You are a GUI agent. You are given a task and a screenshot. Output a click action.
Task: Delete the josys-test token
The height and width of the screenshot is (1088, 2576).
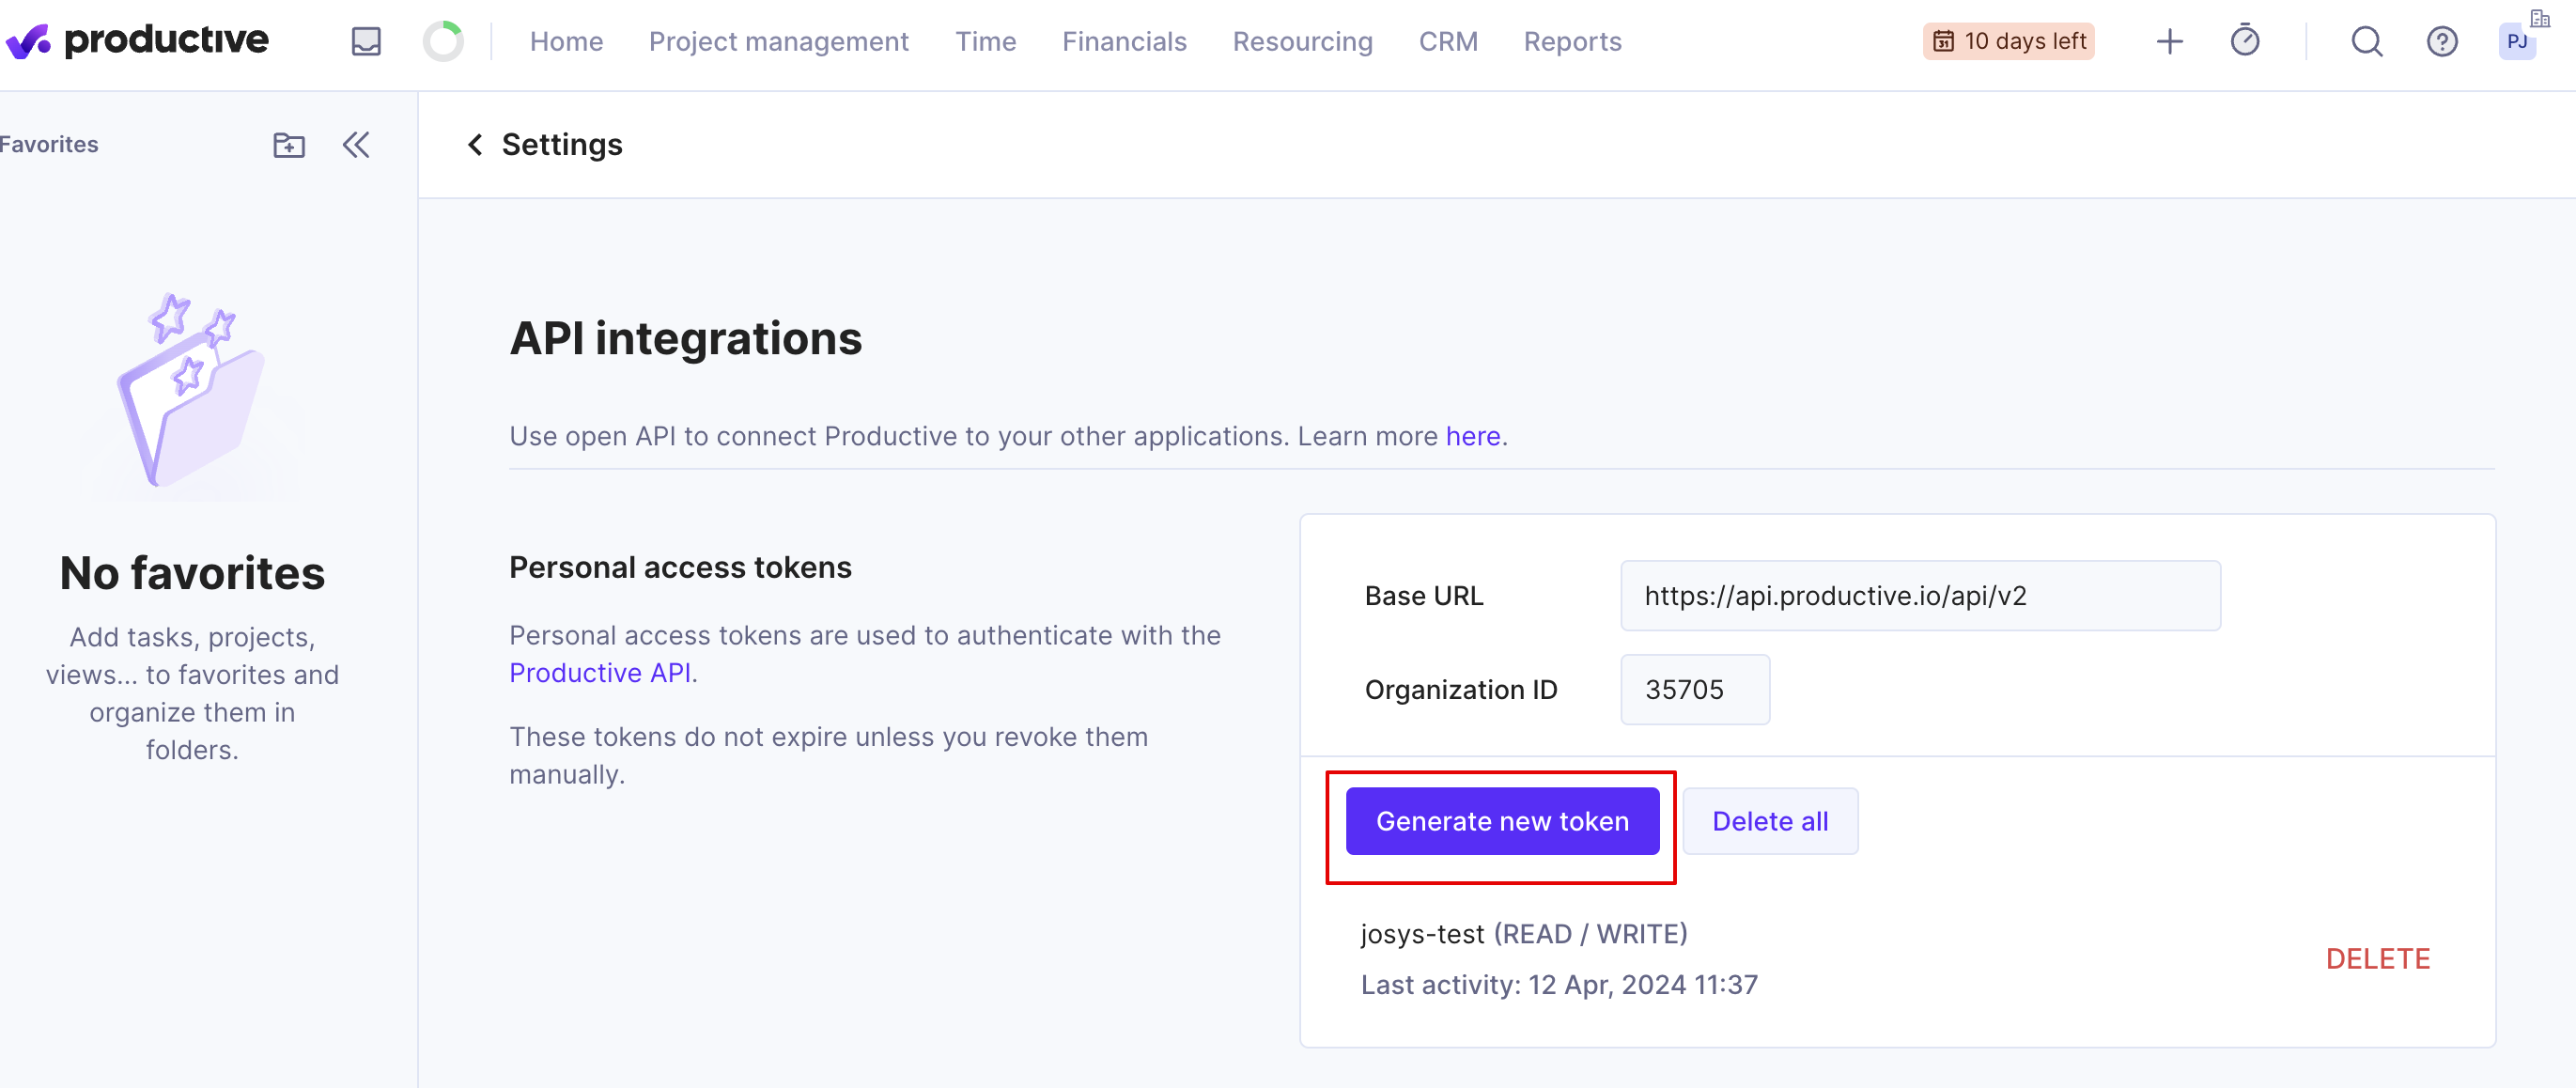[2377, 958]
